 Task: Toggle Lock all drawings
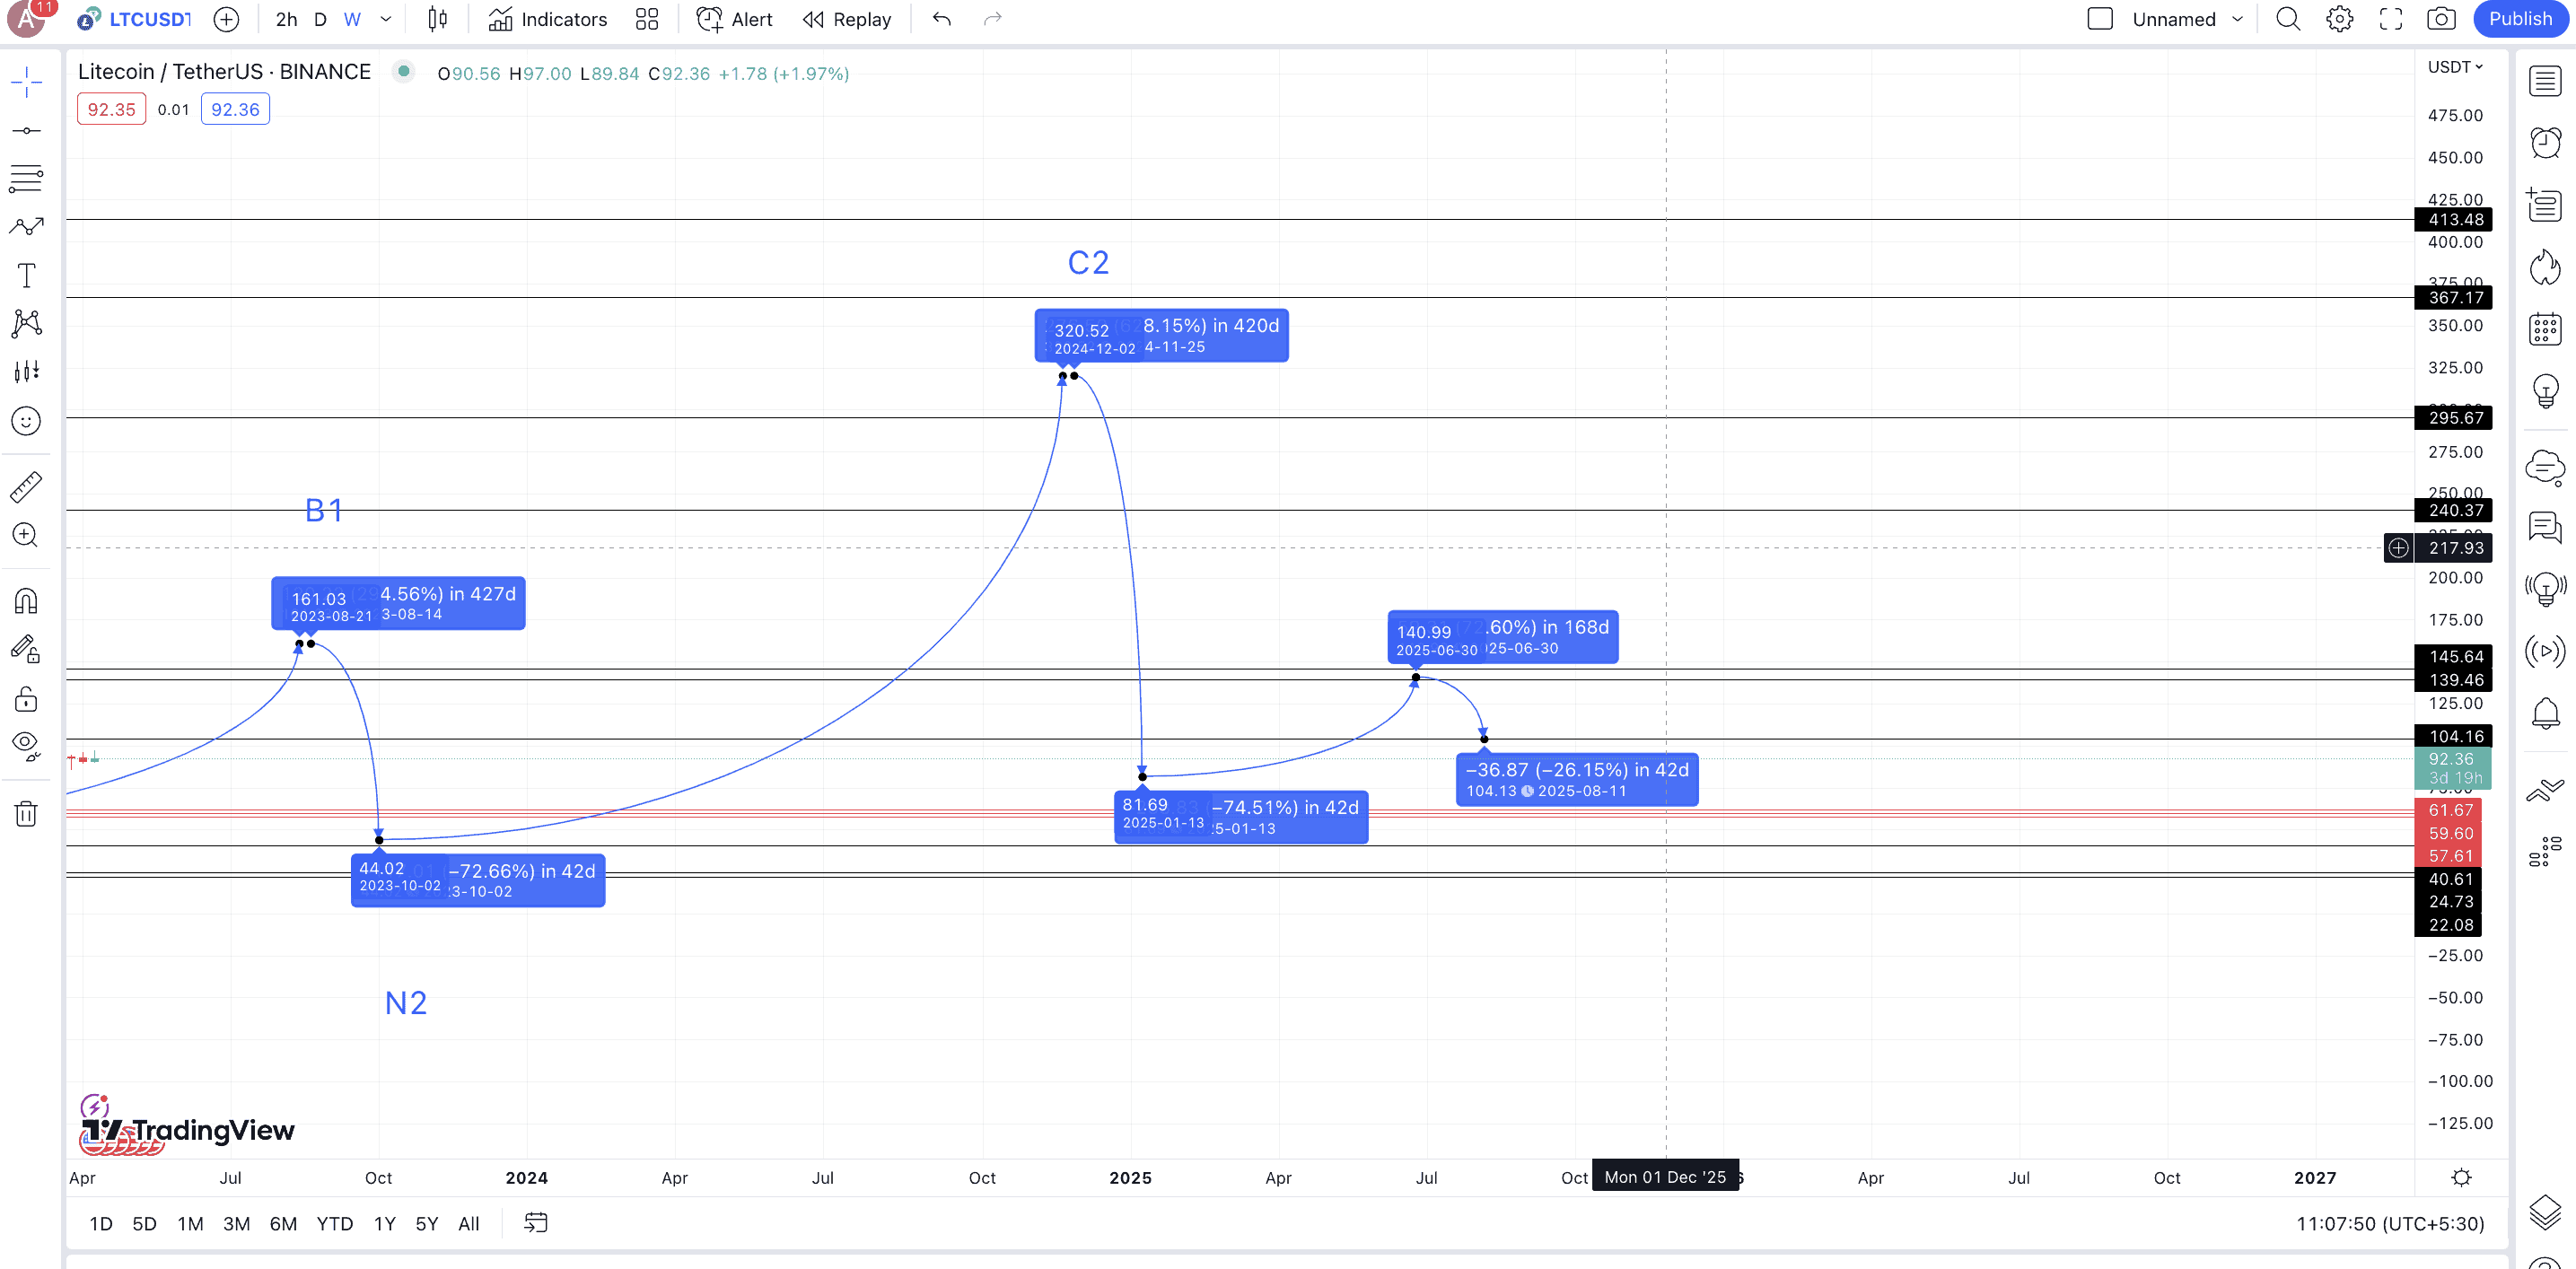click(x=26, y=698)
